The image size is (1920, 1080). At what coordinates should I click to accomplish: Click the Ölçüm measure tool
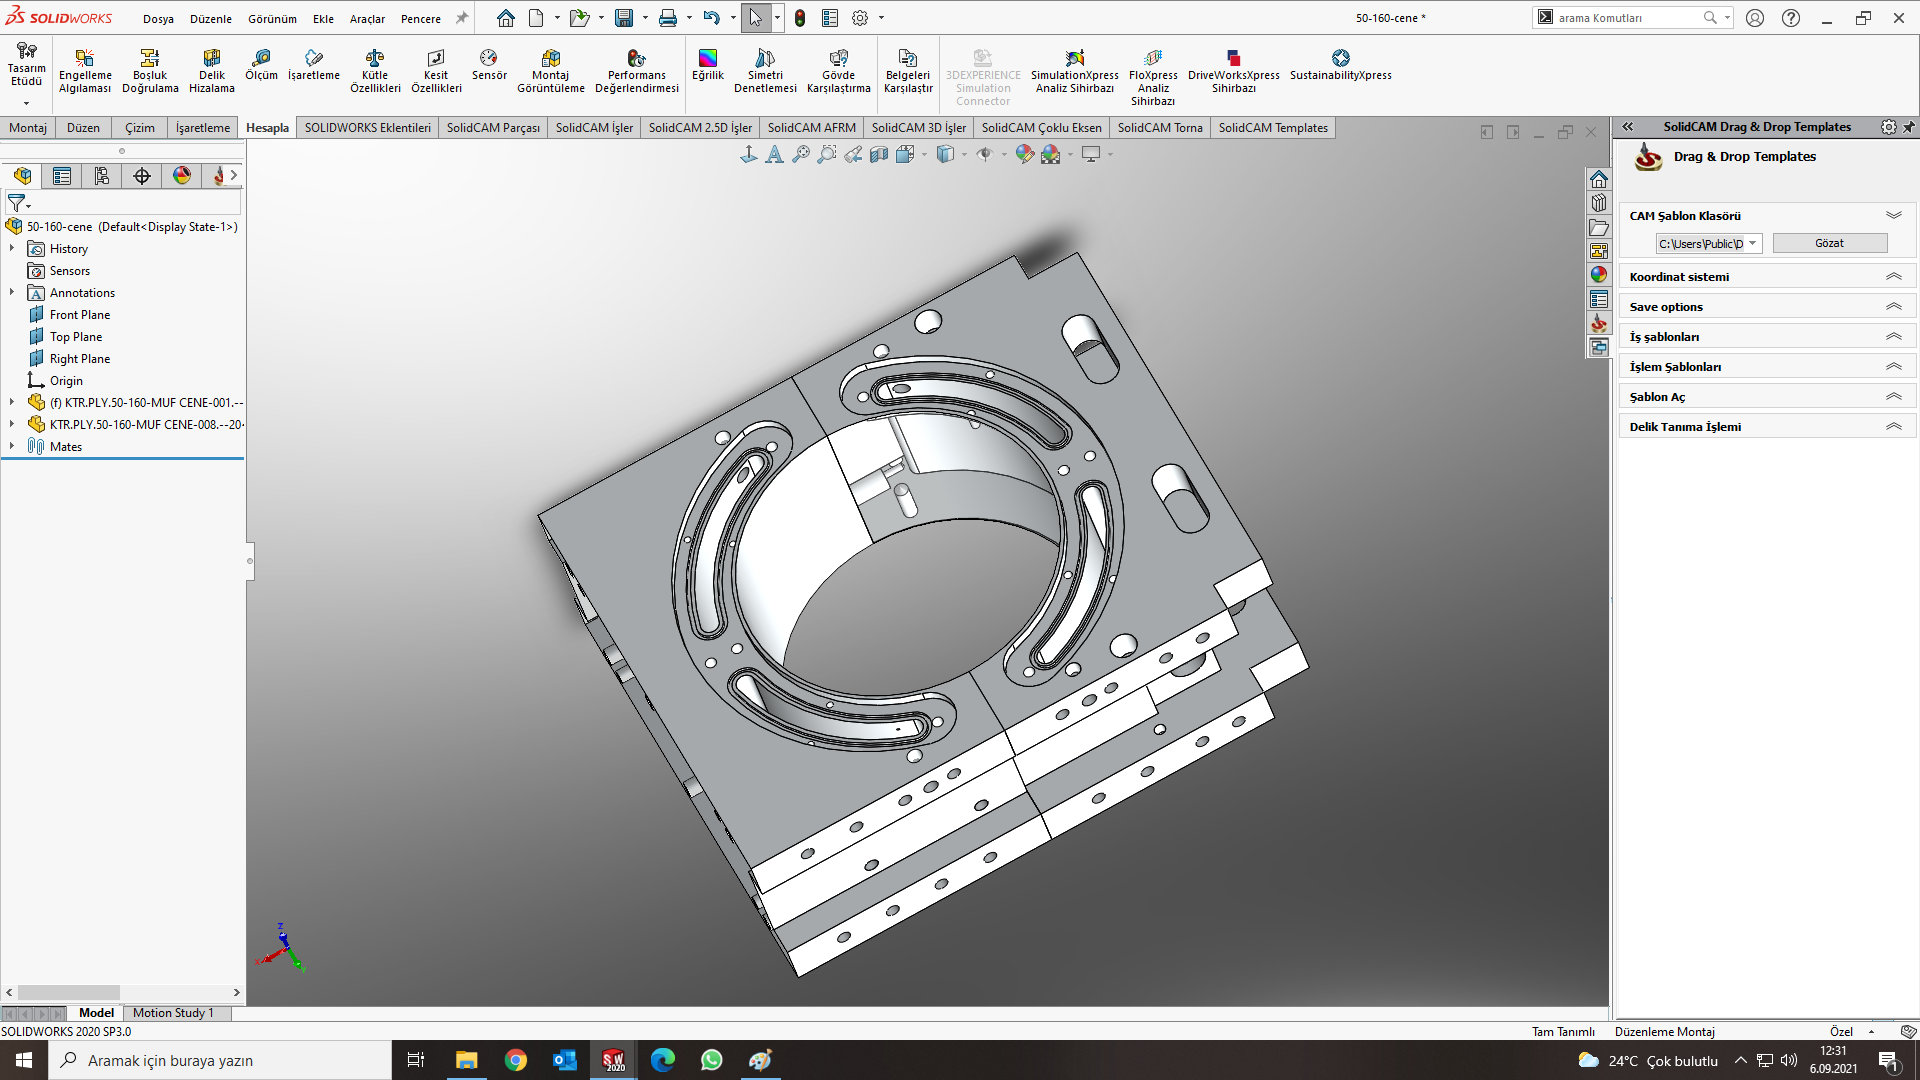tap(261, 65)
